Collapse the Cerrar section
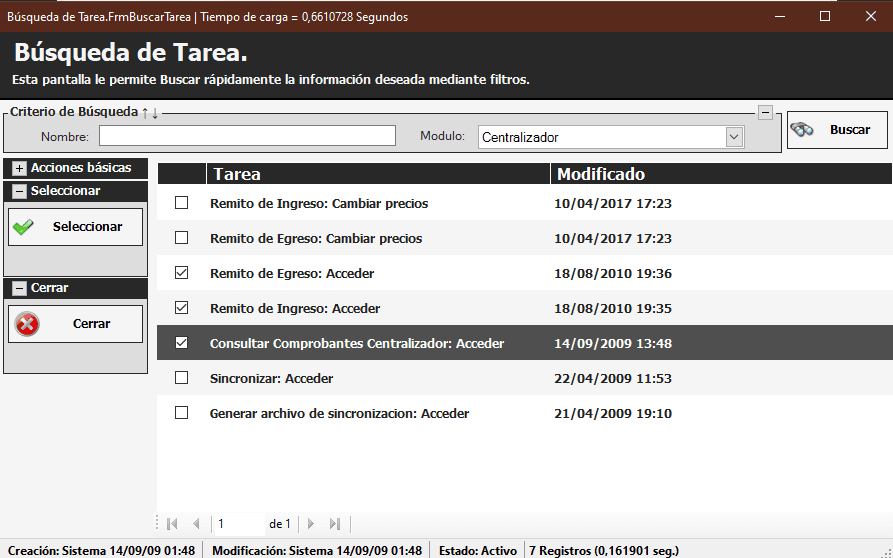Screen dimensions: 893x558 click(19, 288)
